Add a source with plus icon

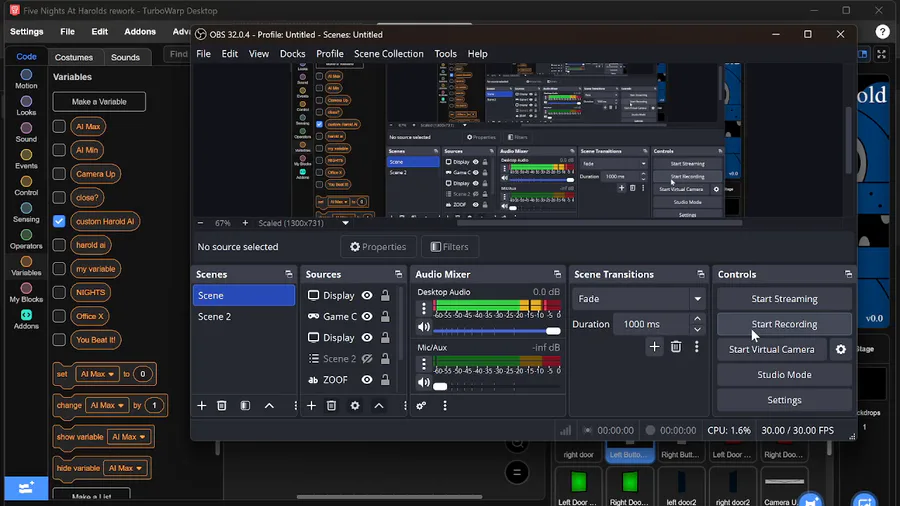311,406
